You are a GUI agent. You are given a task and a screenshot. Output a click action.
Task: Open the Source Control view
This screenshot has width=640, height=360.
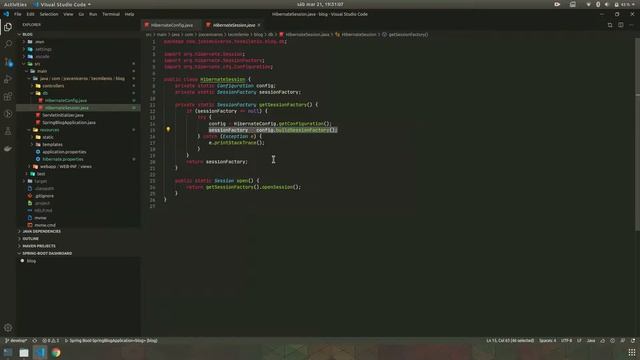pos(8,62)
